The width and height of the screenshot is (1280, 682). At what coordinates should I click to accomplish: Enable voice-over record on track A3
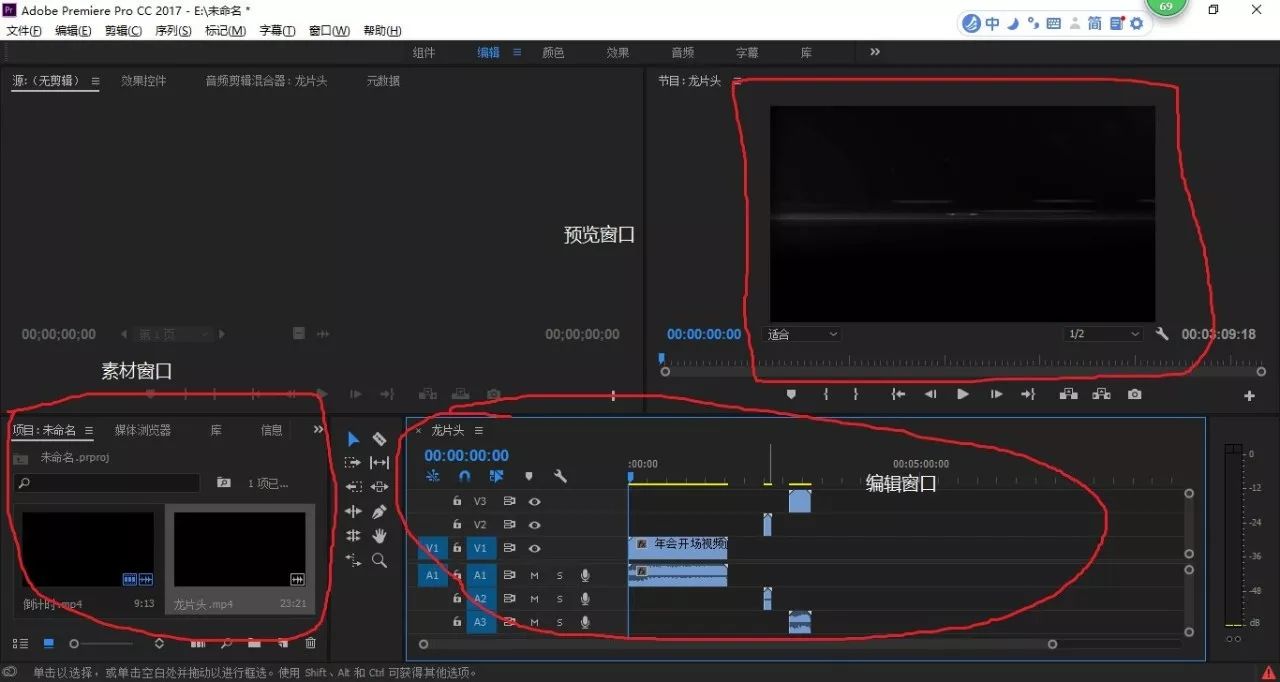(585, 623)
